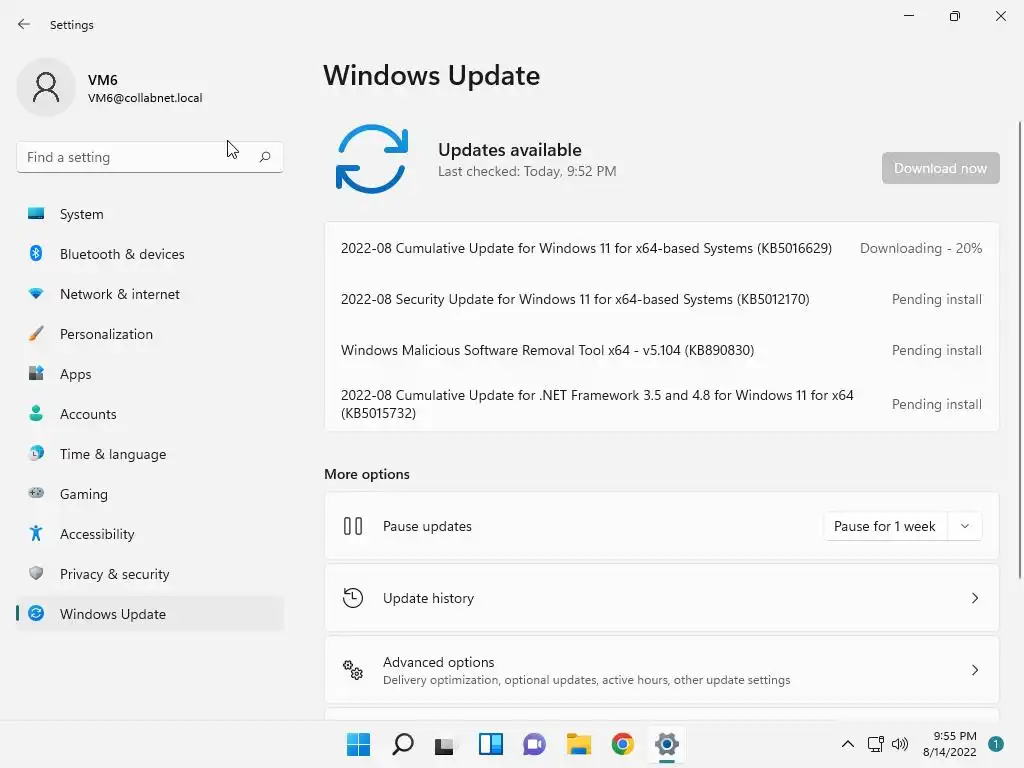Open Widgets from taskbar
Viewport: 1024px width, 768px height.
click(x=490, y=744)
